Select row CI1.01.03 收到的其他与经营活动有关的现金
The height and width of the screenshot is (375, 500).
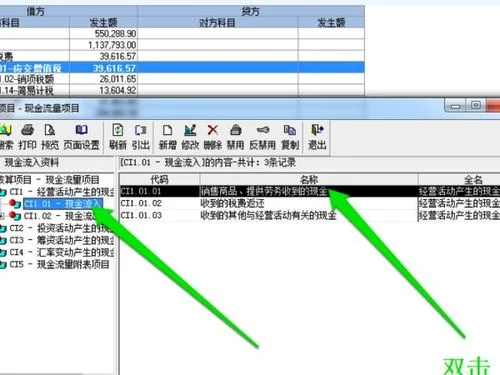pyautogui.click(x=310, y=215)
